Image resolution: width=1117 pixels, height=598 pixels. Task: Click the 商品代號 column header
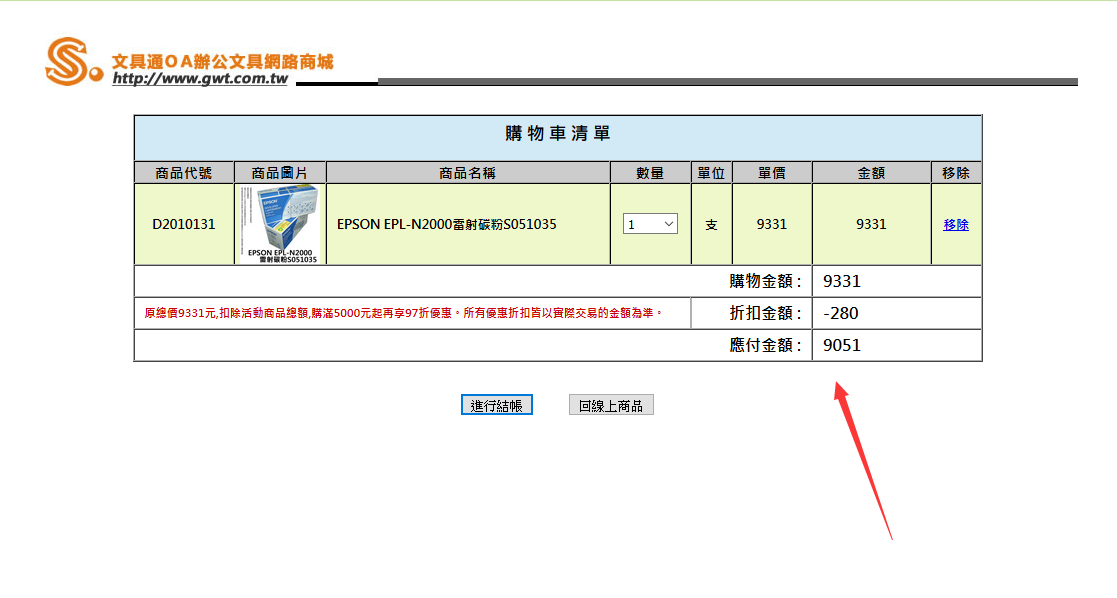coord(184,173)
